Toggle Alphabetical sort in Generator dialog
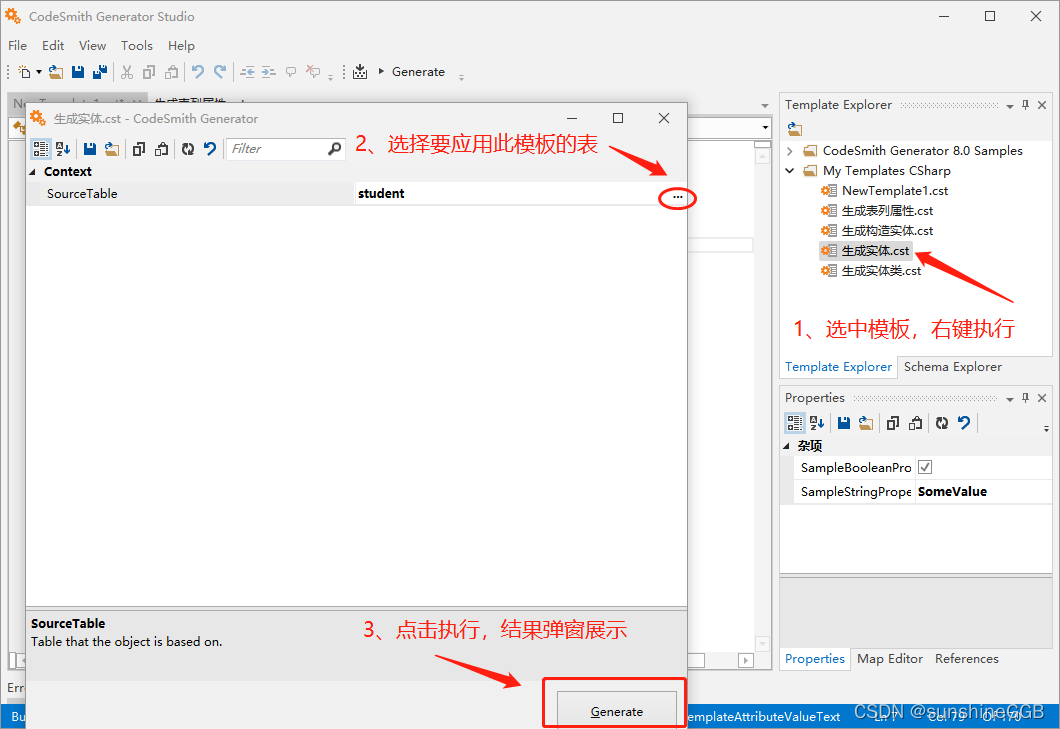 pyautogui.click(x=63, y=149)
